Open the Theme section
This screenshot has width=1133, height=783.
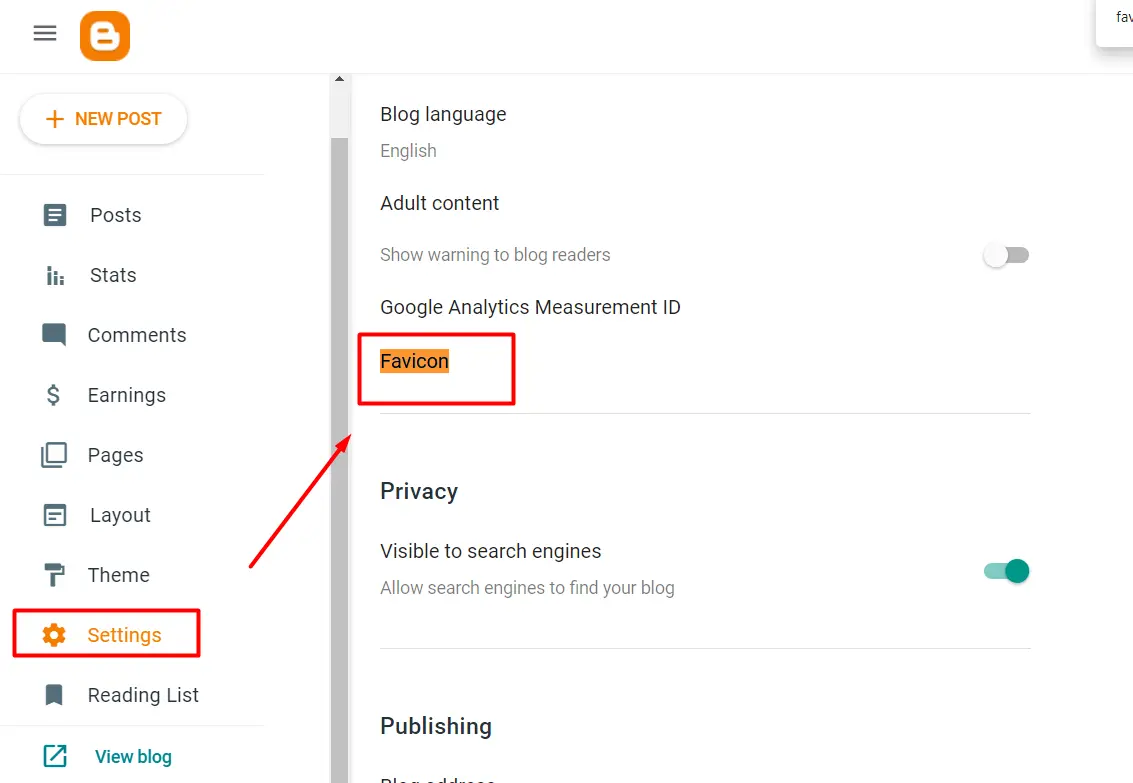tap(119, 575)
